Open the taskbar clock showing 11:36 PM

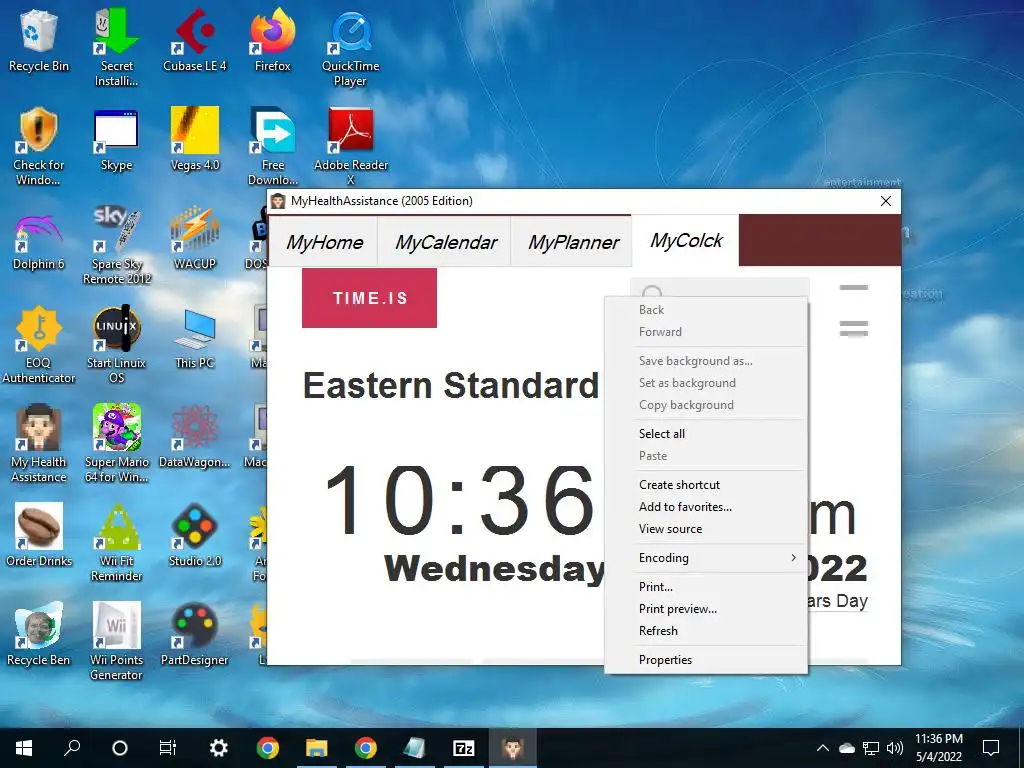click(938, 748)
